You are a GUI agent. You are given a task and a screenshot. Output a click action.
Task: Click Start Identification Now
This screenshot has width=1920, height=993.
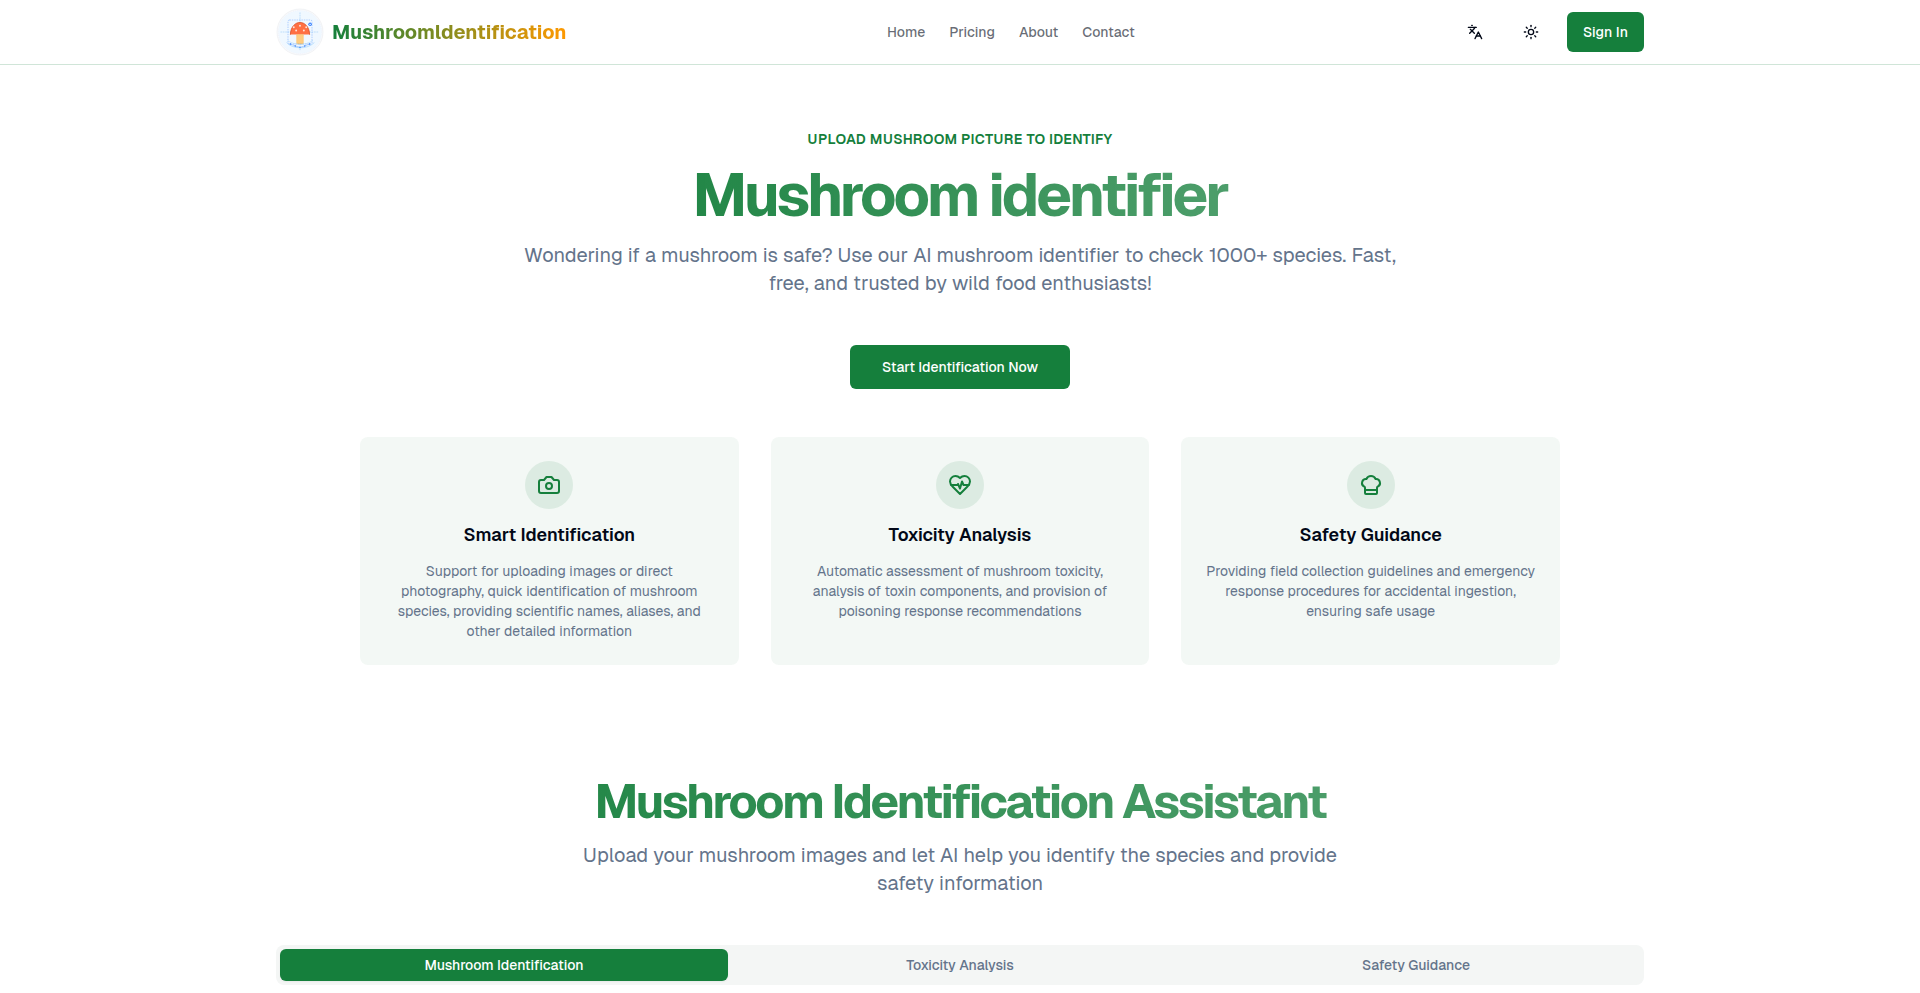point(959,367)
